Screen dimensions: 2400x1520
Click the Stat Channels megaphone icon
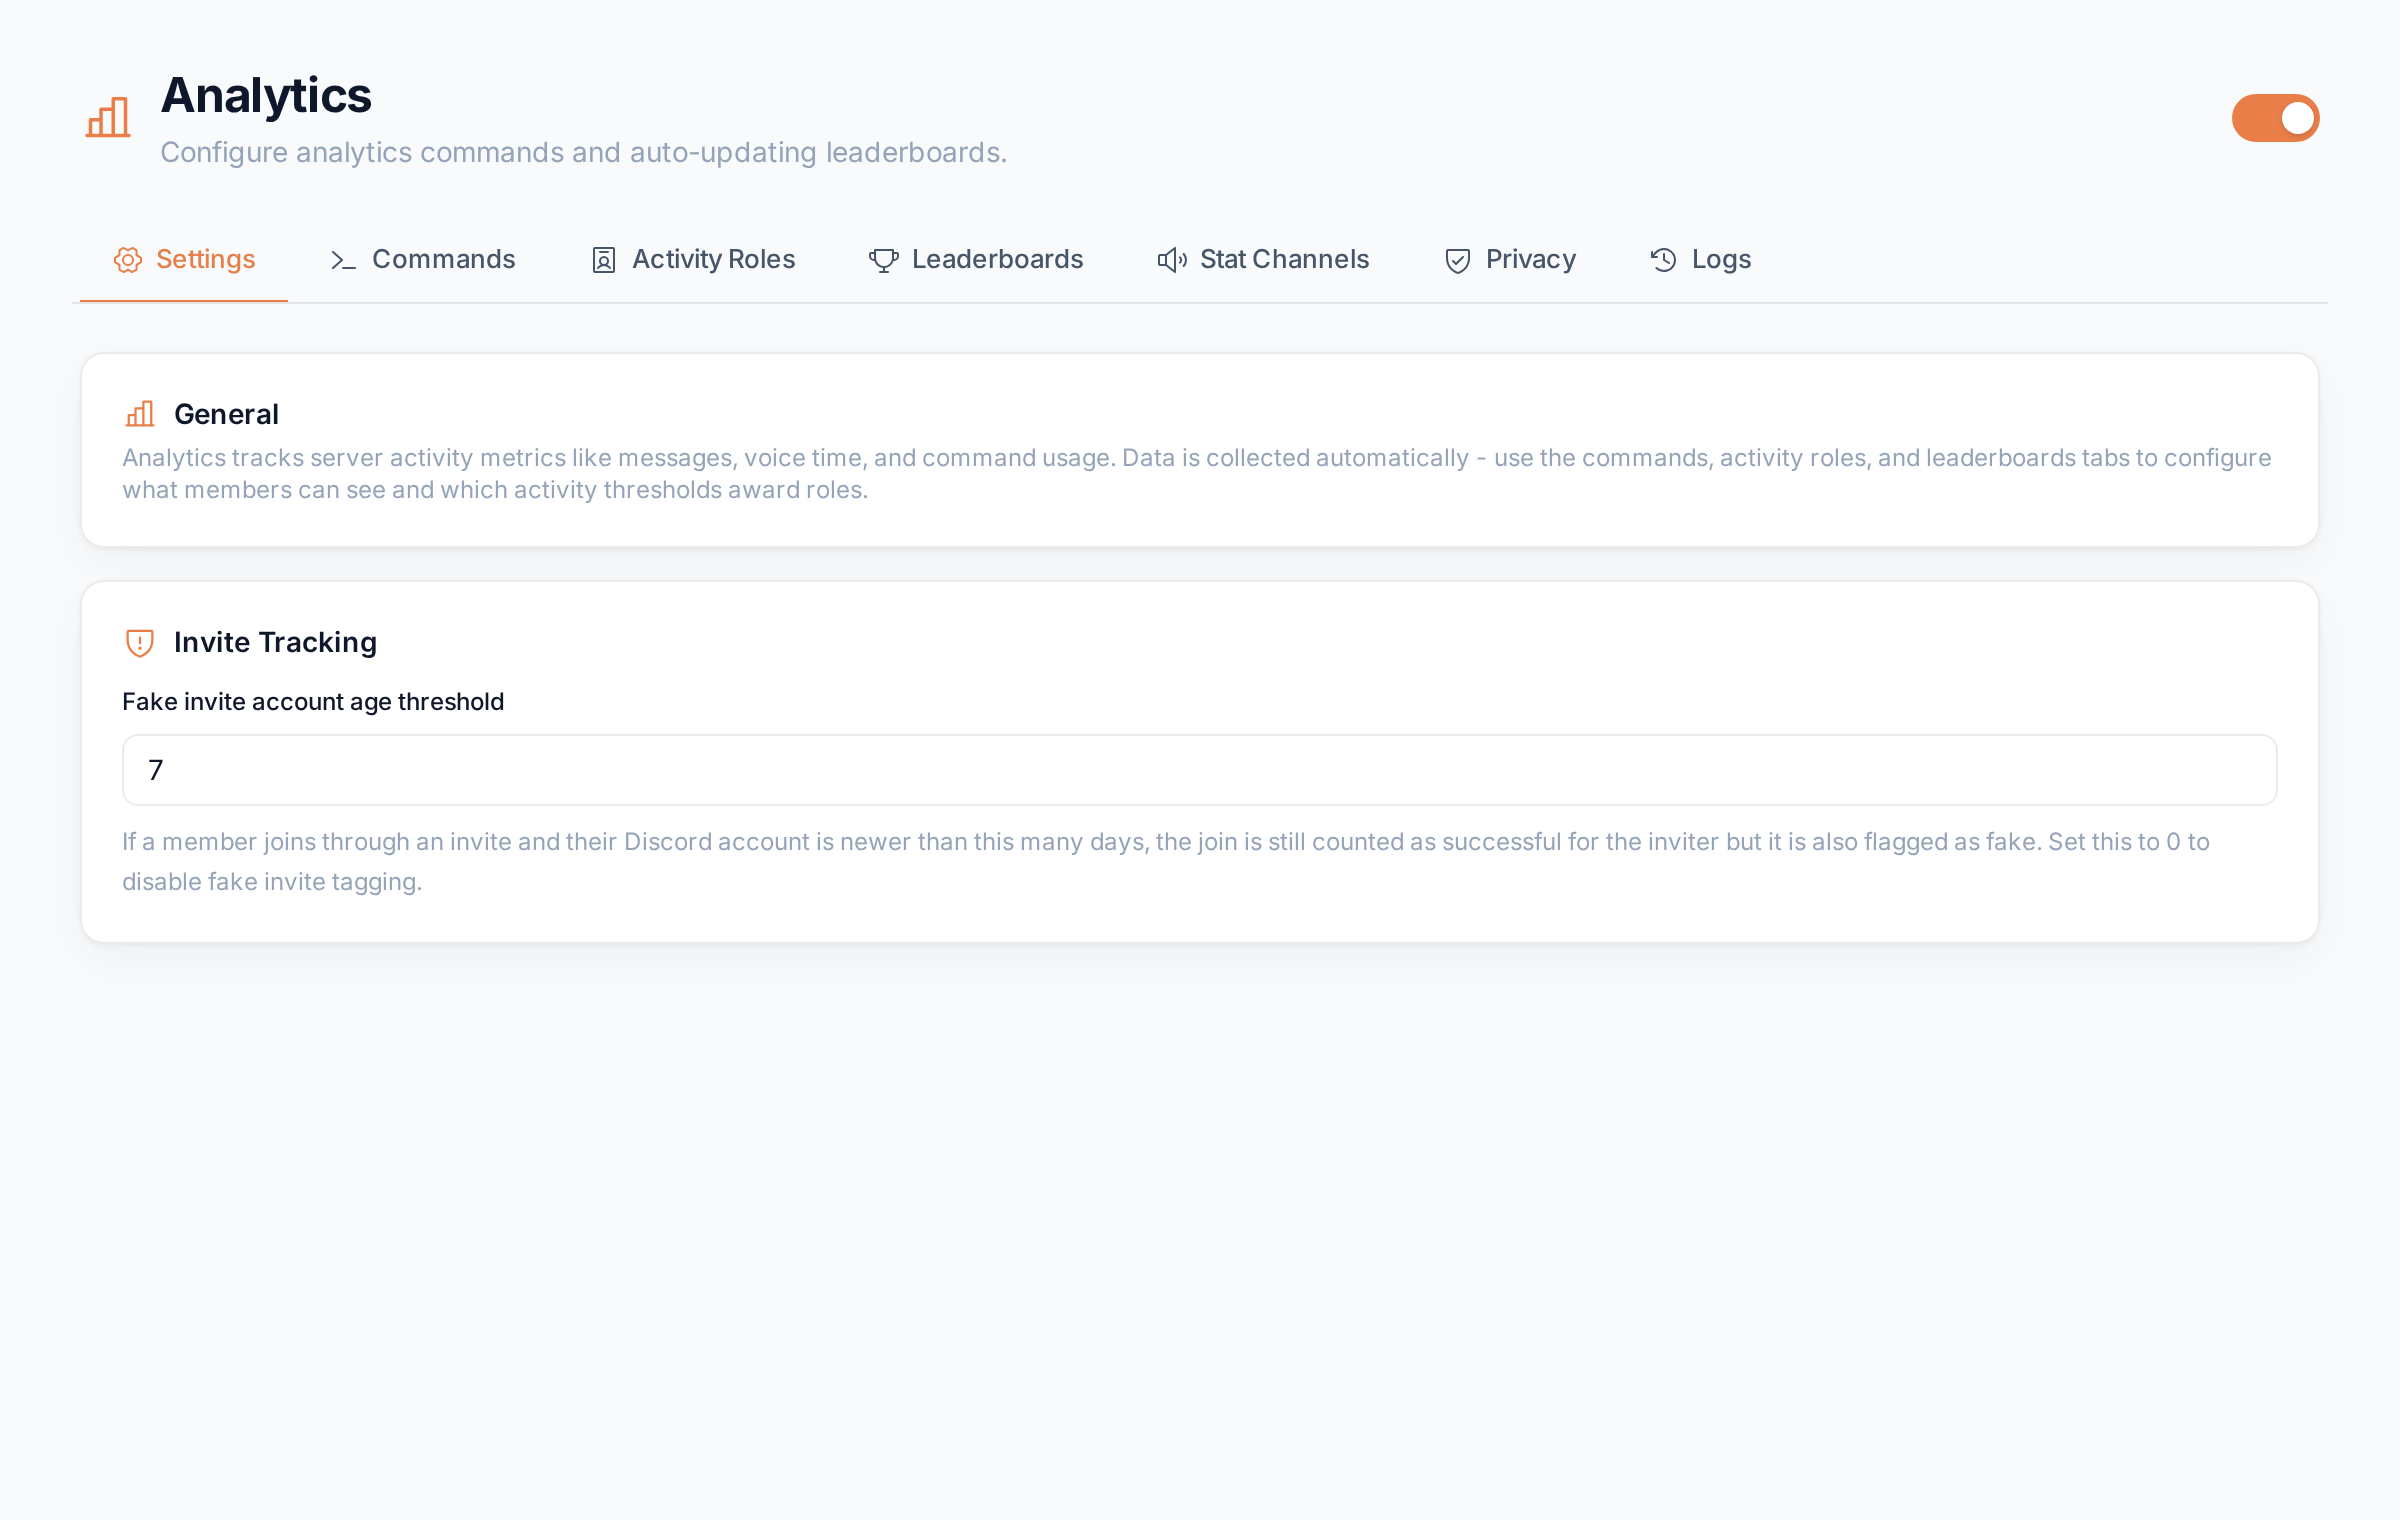coord(1172,260)
